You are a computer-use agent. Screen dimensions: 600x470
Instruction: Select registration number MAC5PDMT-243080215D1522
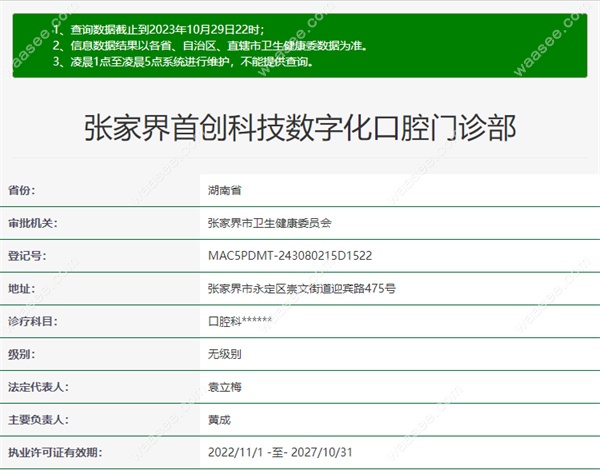[x=289, y=256]
